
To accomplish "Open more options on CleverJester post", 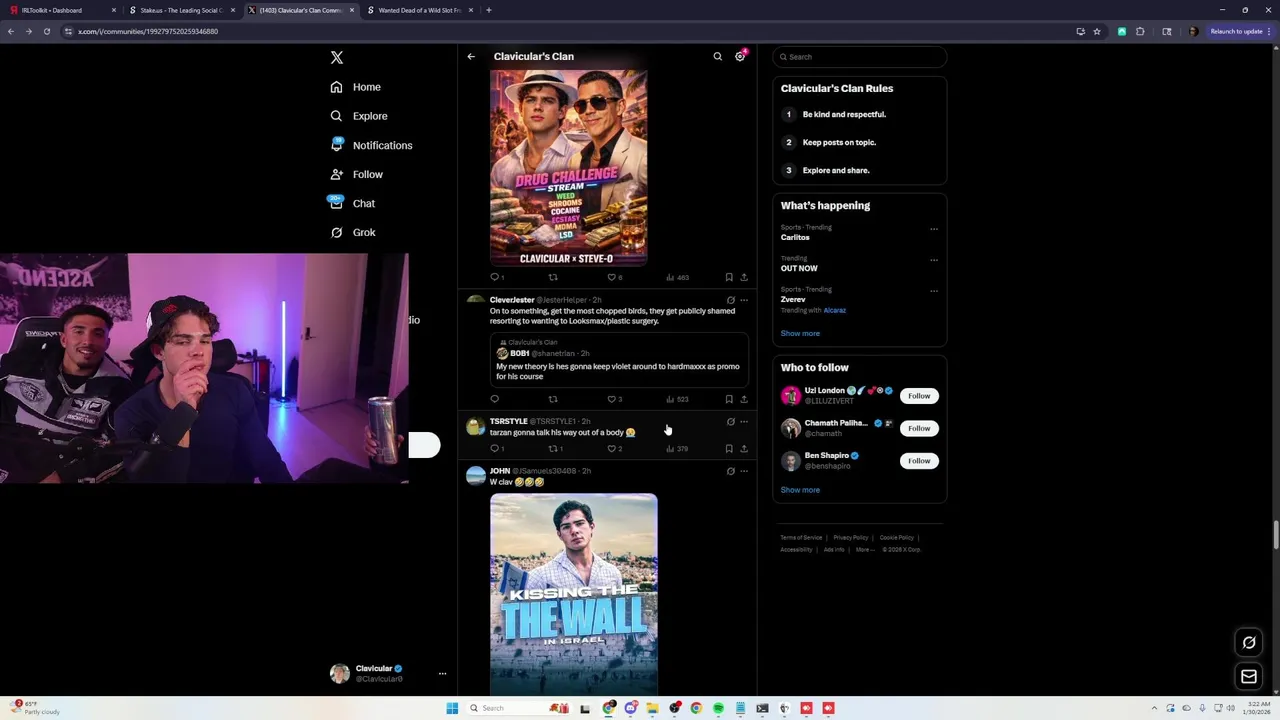I will click(x=744, y=300).
